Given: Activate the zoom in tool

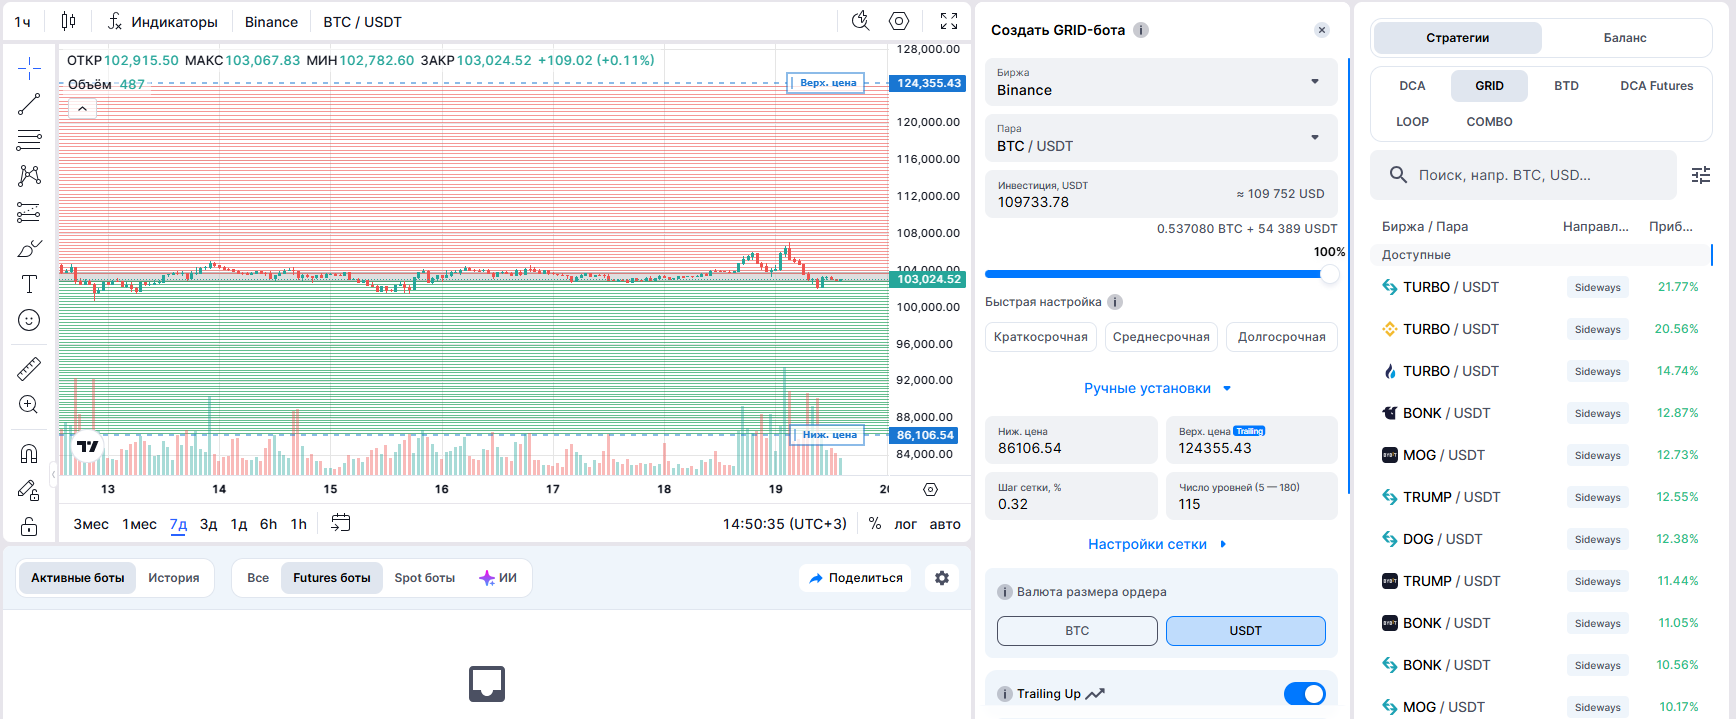Looking at the screenshot, I should [29, 405].
